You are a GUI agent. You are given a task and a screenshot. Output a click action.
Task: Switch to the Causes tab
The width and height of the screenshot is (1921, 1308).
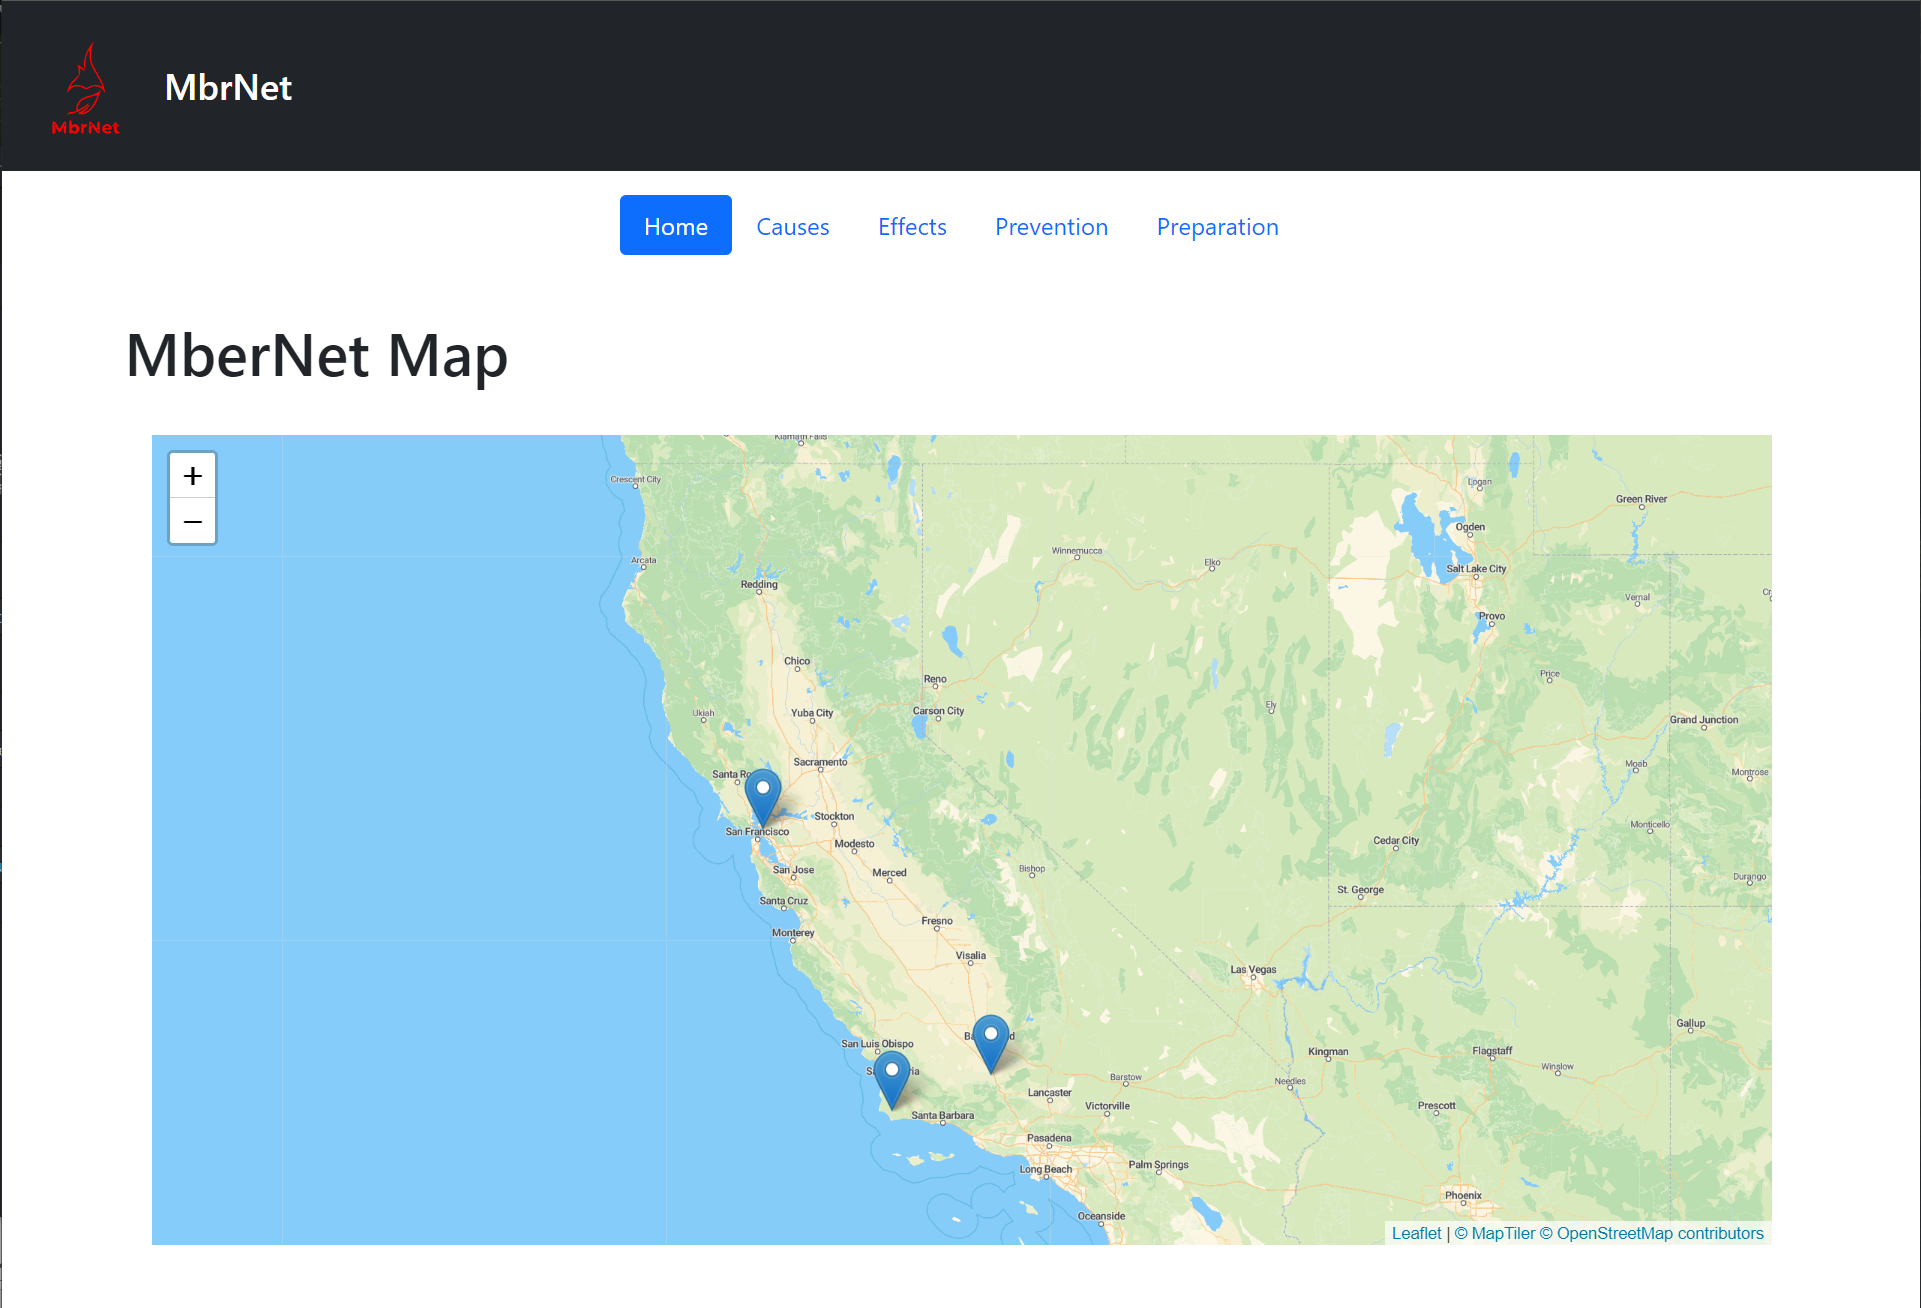pyautogui.click(x=793, y=226)
